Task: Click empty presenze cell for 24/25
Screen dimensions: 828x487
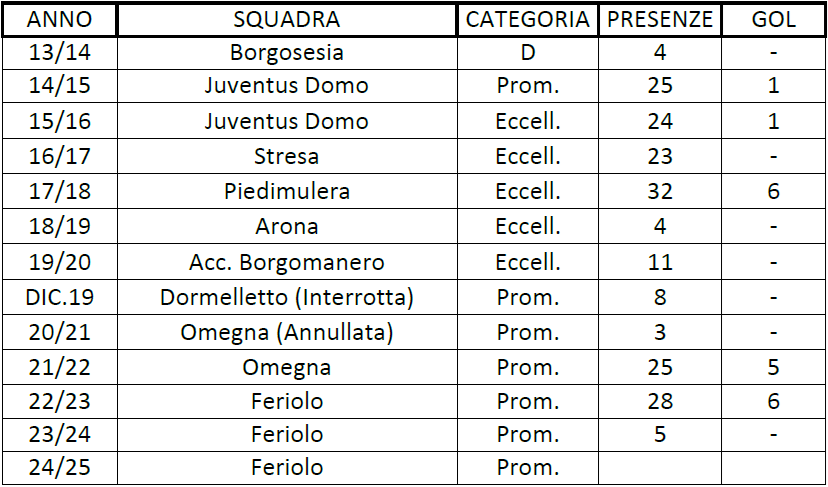Action: [660, 468]
